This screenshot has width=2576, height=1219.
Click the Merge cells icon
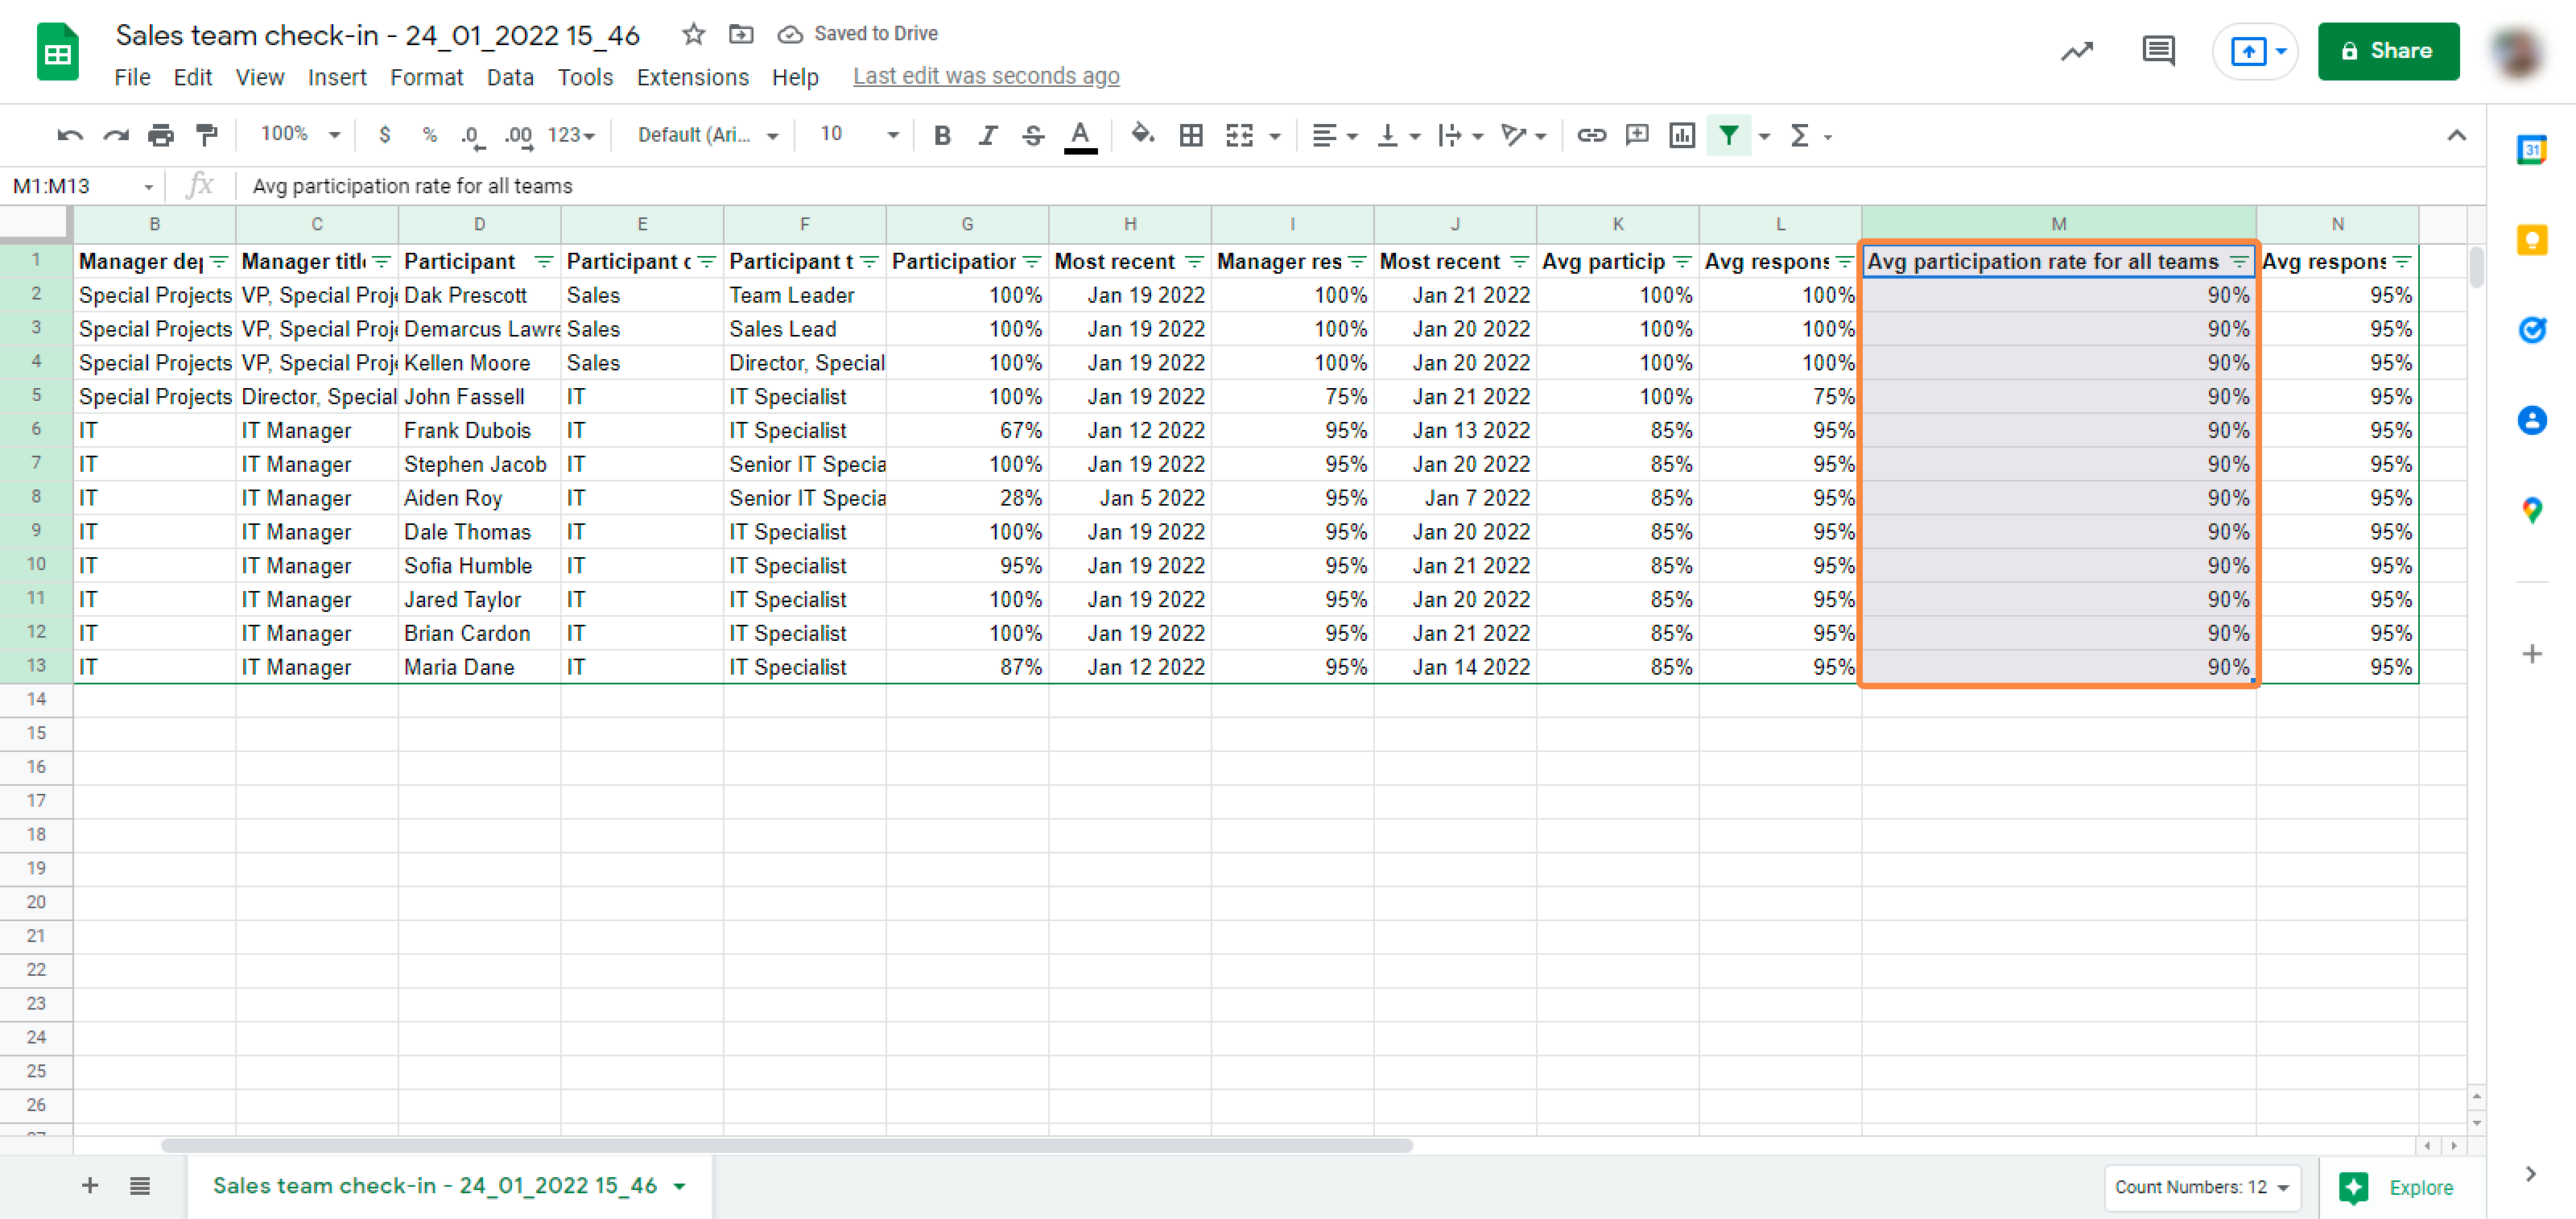[x=1240, y=135]
